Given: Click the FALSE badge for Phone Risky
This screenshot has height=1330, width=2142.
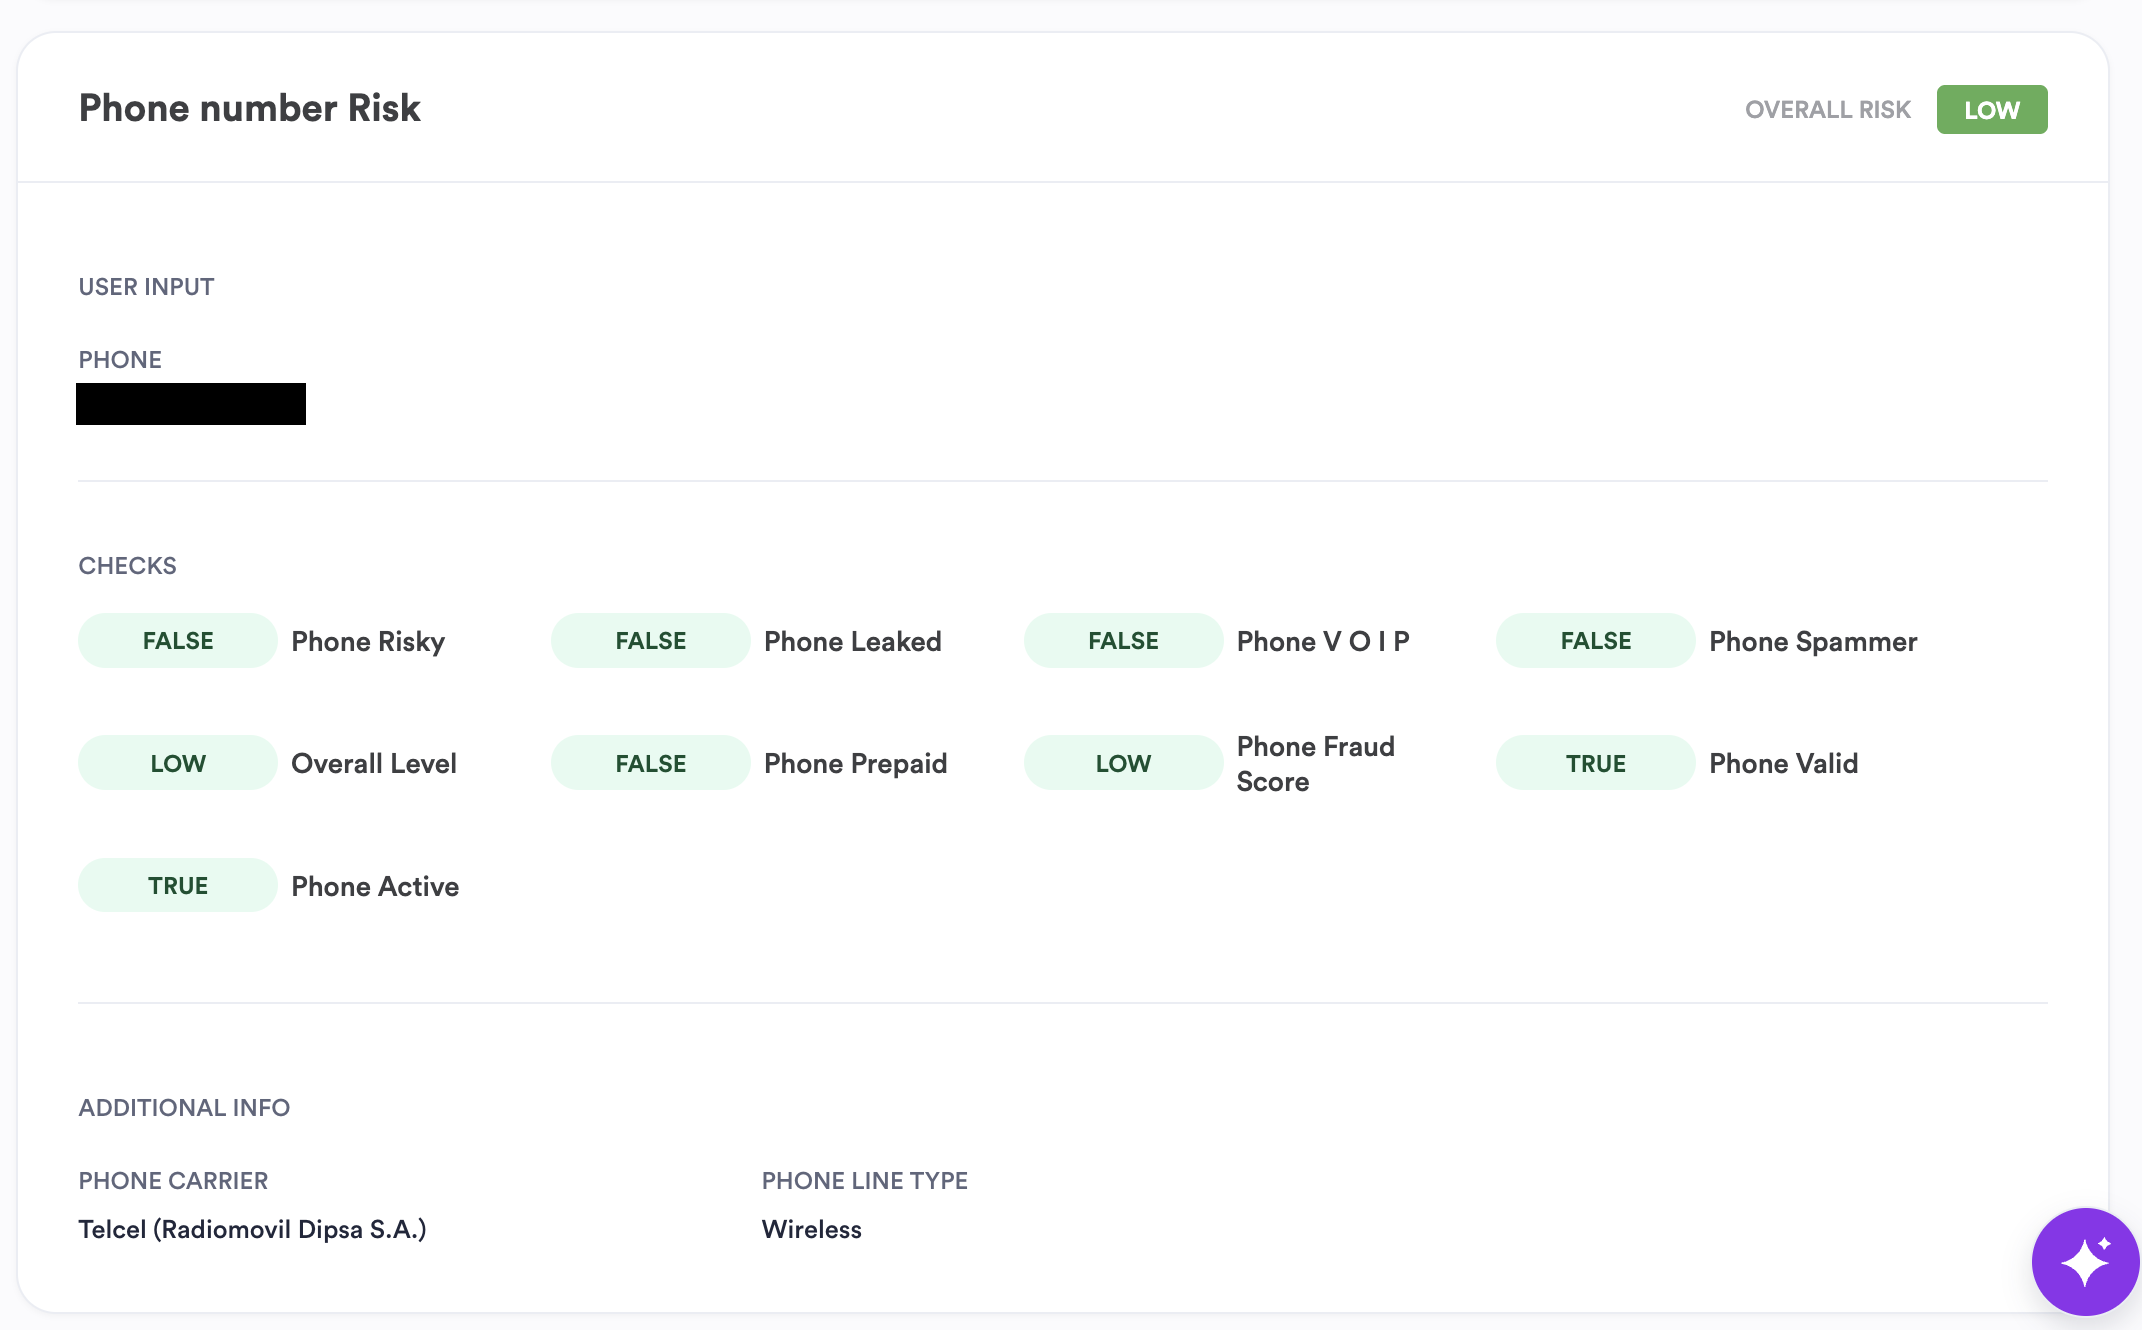Looking at the screenshot, I should tap(178, 641).
